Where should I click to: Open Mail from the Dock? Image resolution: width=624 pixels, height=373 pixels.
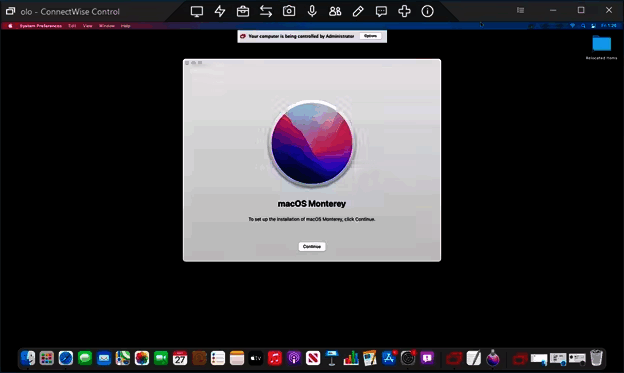click(104, 358)
